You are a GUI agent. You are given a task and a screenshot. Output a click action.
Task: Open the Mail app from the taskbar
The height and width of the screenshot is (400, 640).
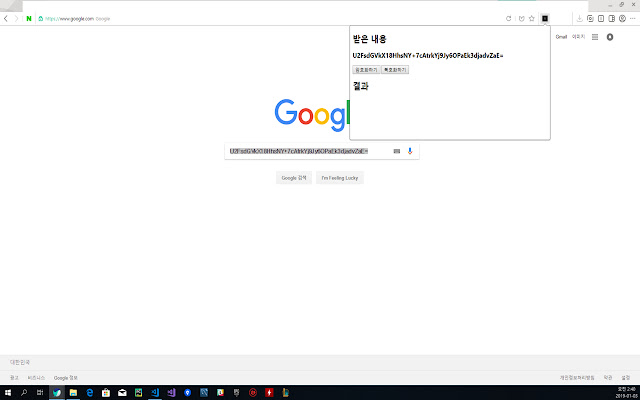[x=122, y=393]
